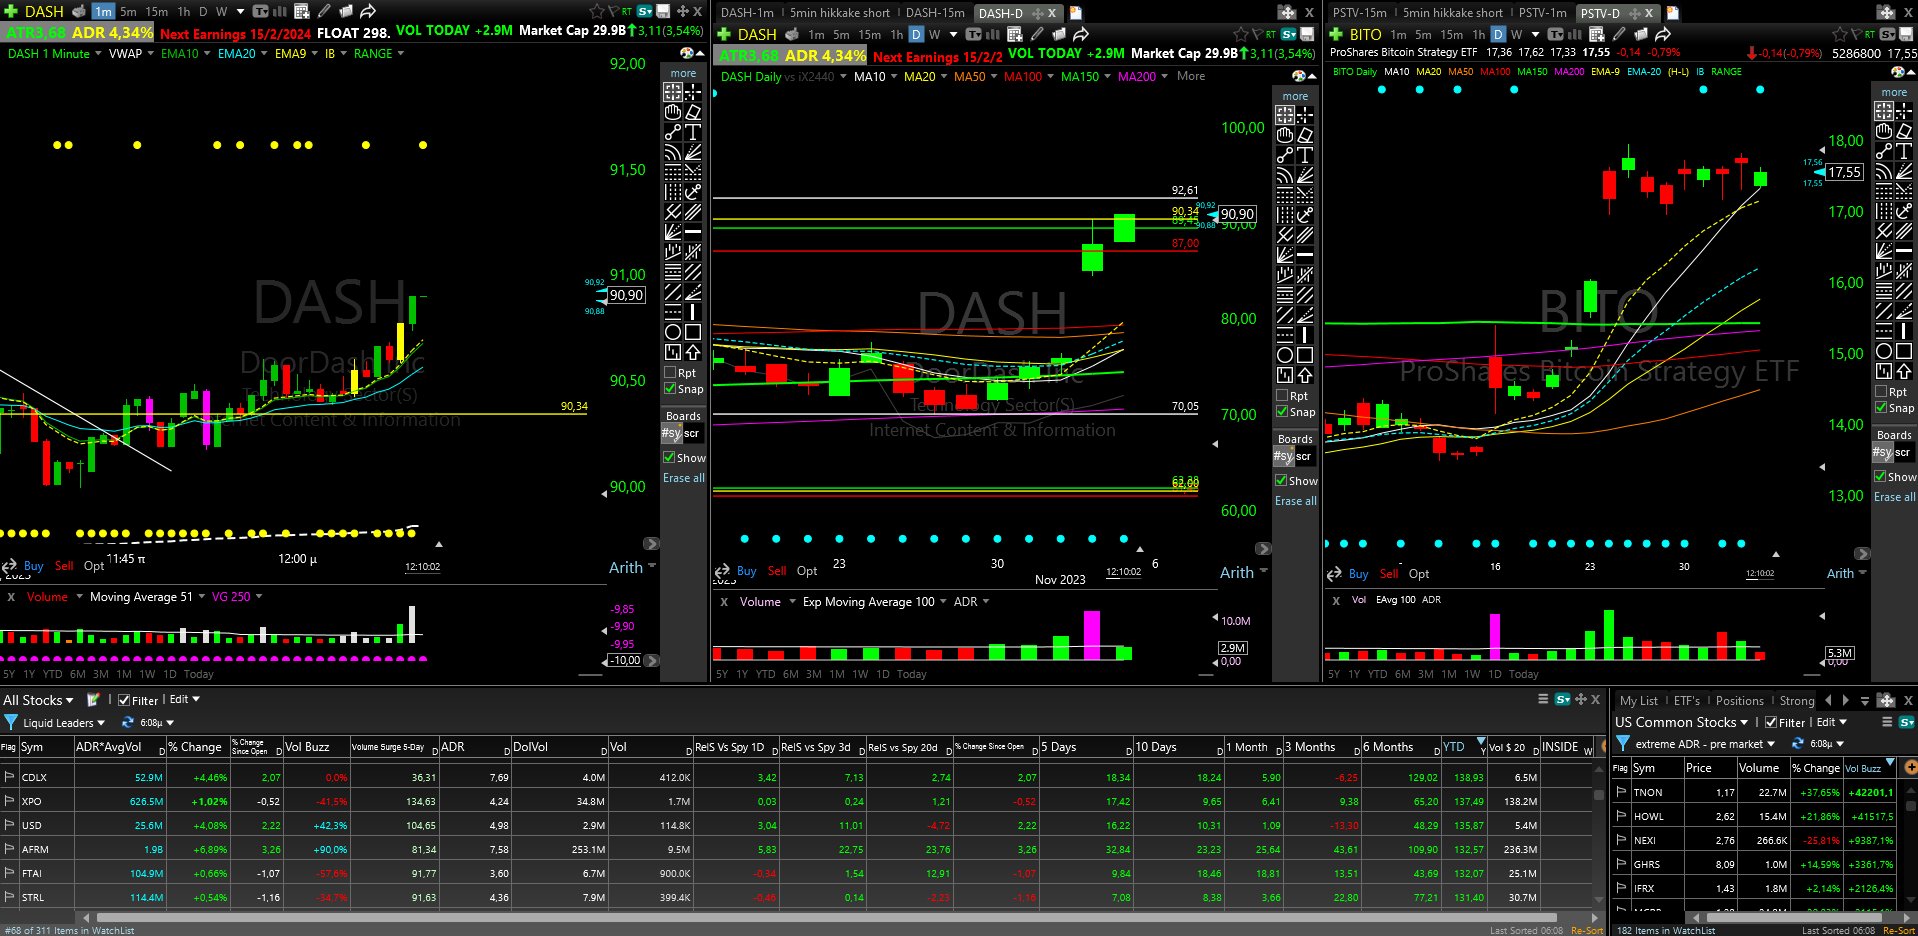Image resolution: width=1918 pixels, height=936 pixels.
Task: Select the hand pan tool in left chart toolbar
Action: click(x=673, y=112)
